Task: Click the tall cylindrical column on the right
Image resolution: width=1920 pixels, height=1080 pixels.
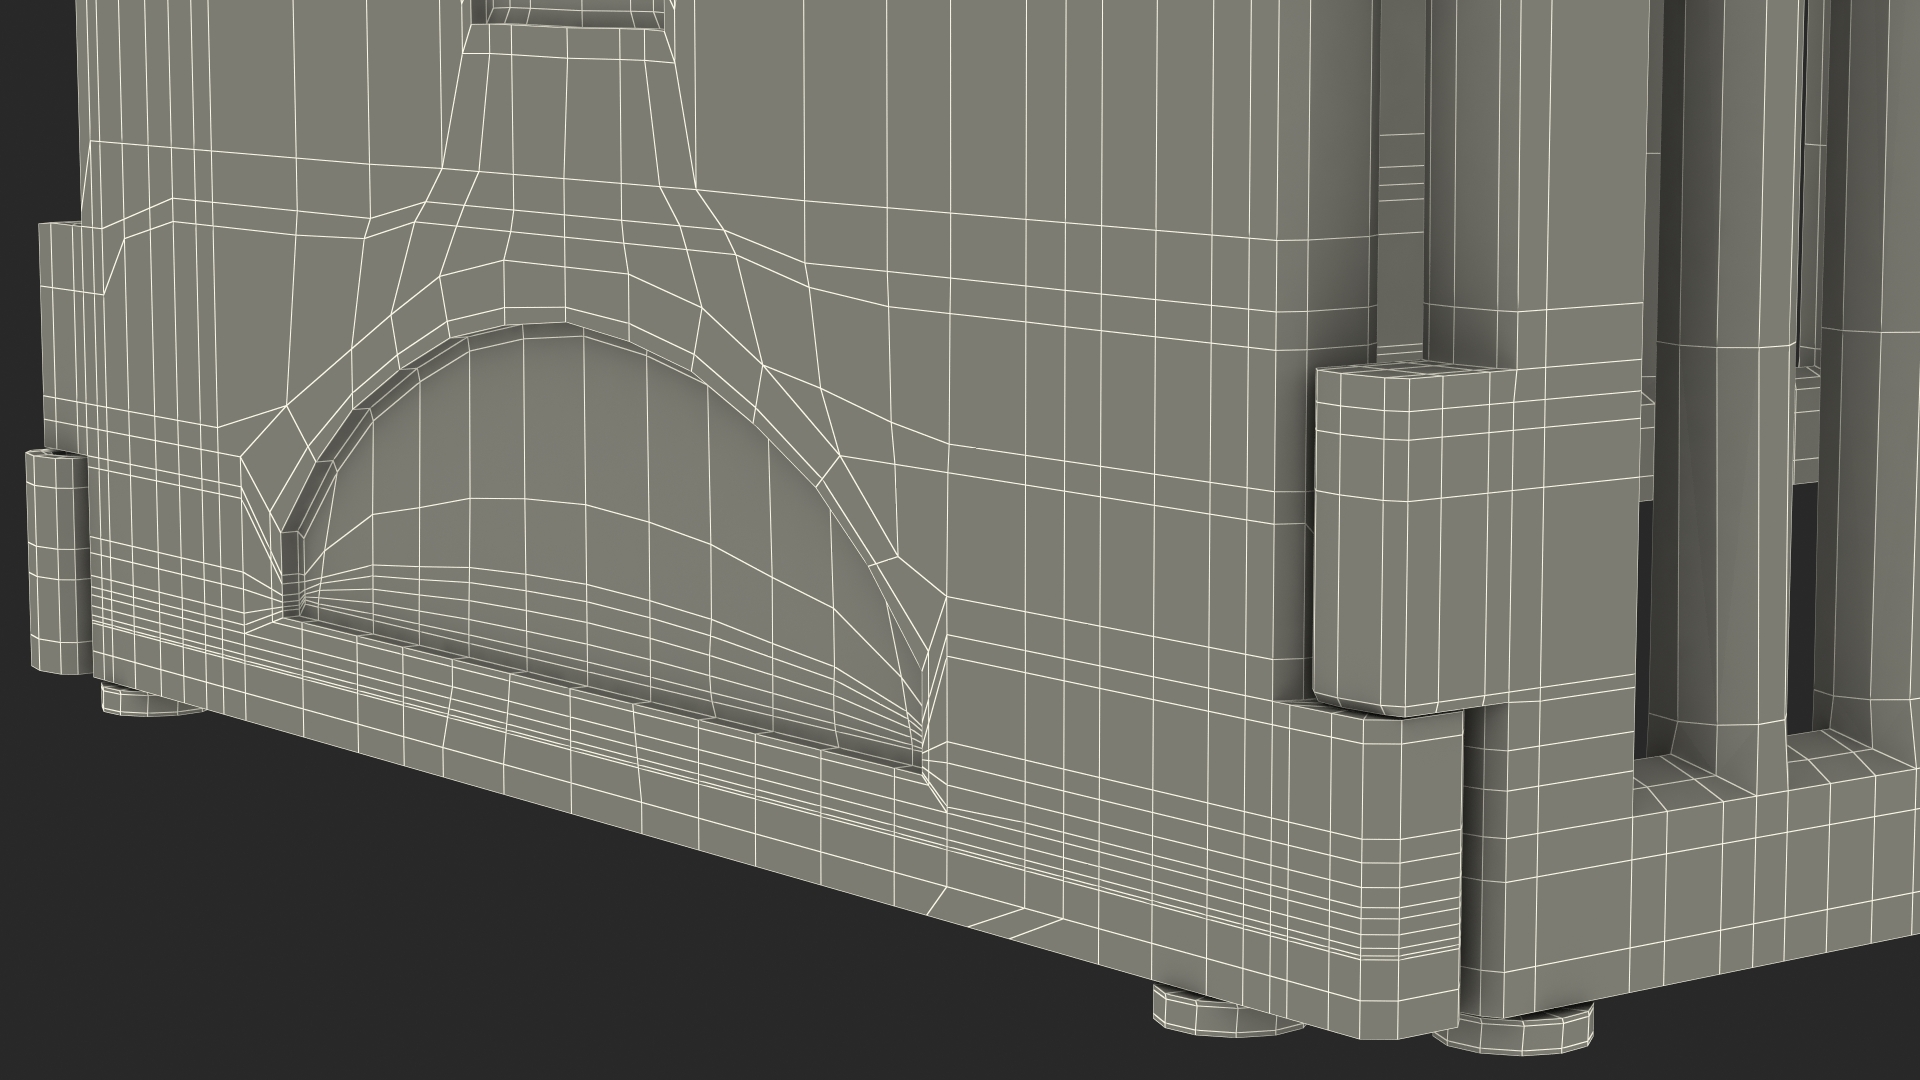Action: click(1725, 400)
